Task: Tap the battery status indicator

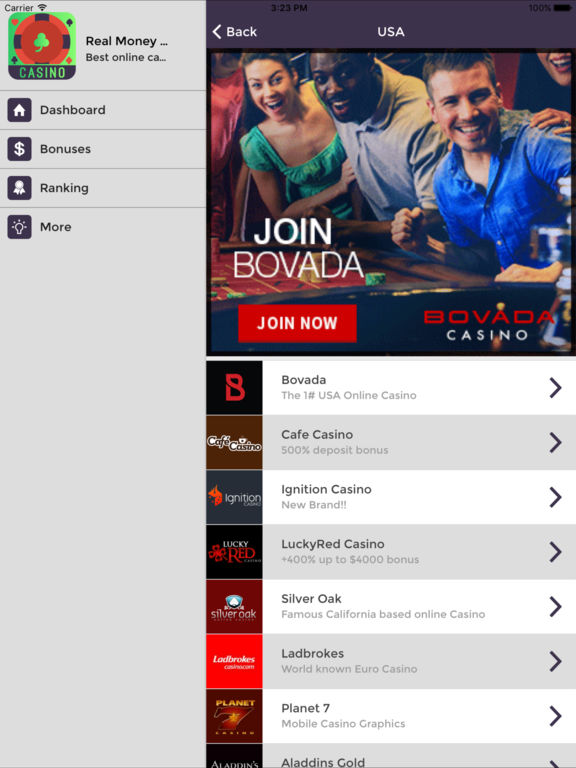Action: (561, 8)
